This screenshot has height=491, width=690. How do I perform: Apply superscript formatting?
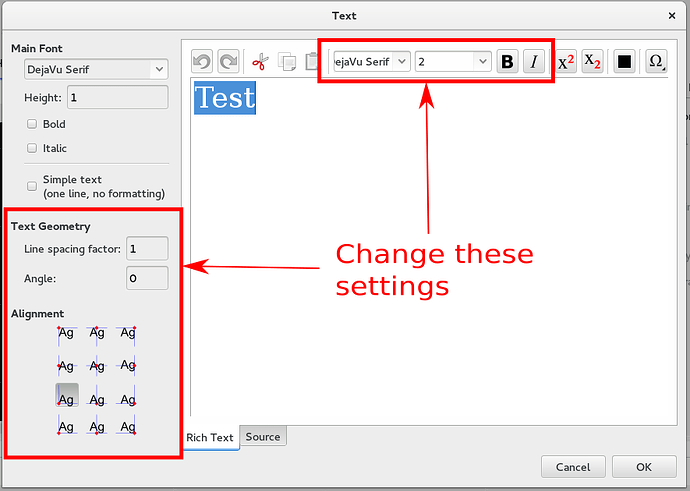[x=566, y=61]
